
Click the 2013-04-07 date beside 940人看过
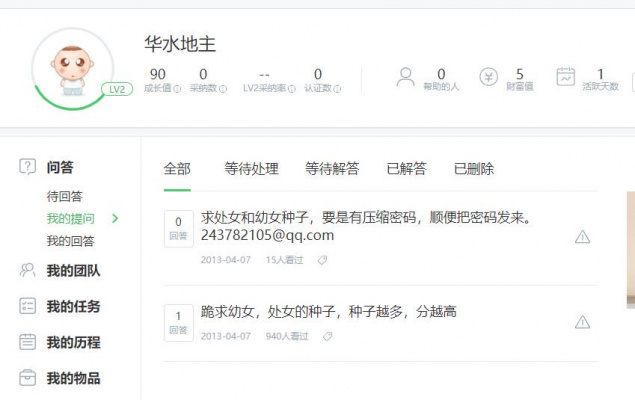coord(226,336)
